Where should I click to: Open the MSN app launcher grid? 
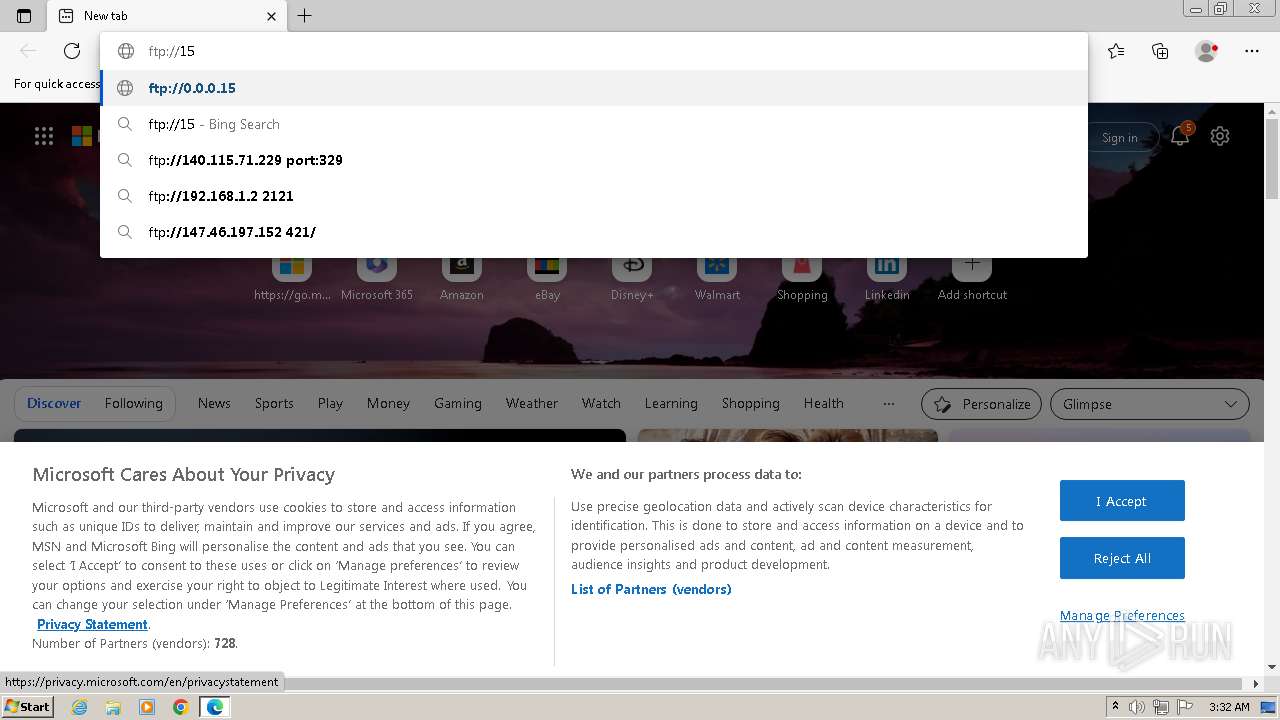(x=44, y=137)
